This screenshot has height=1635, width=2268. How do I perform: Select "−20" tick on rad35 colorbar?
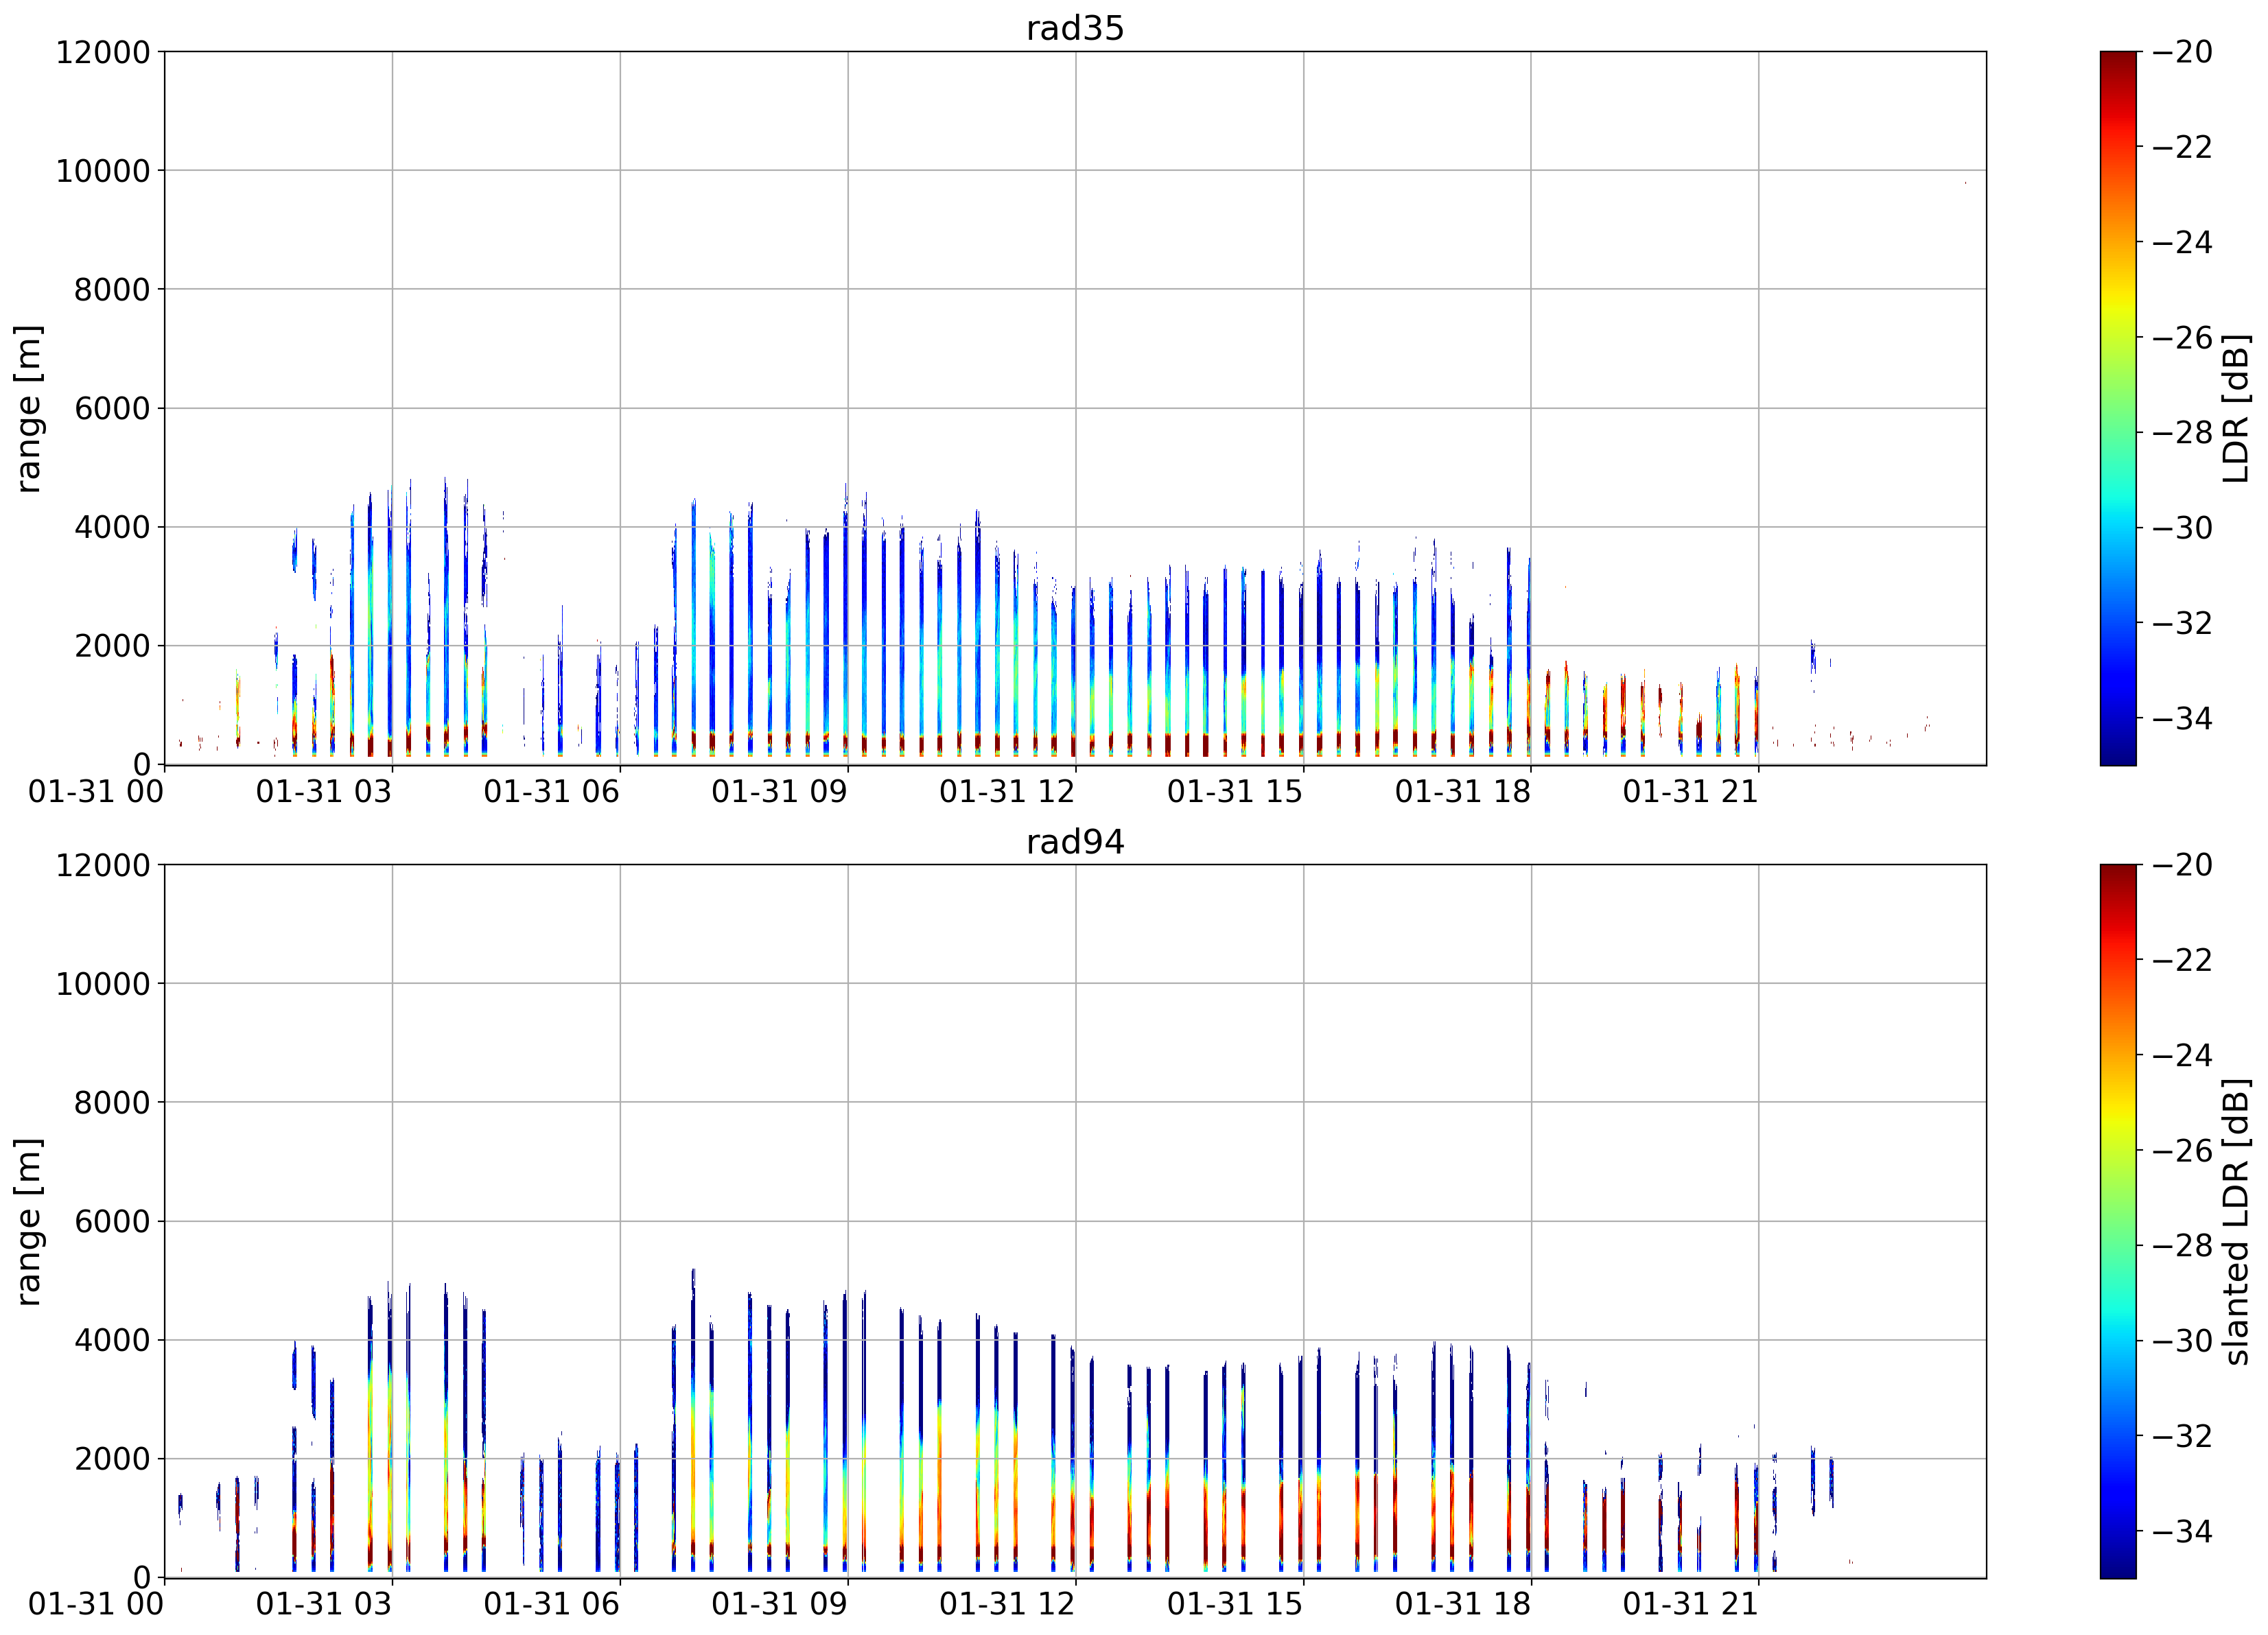coord(2181,52)
